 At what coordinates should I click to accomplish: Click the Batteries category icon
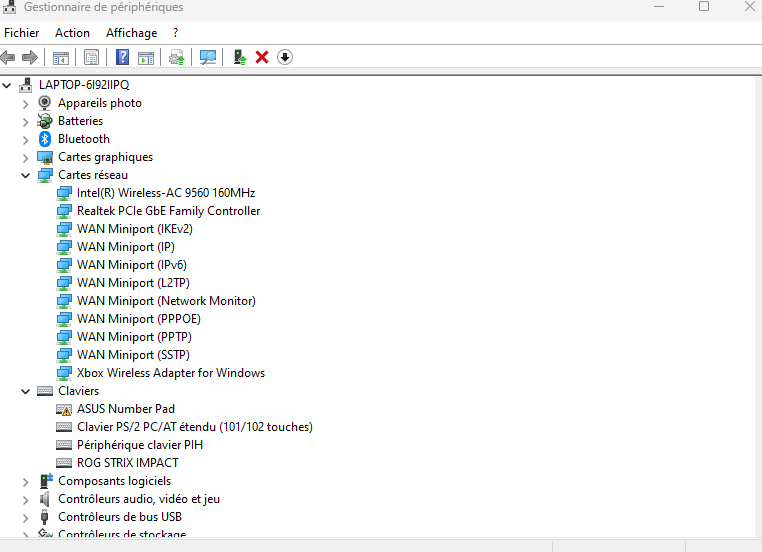(x=45, y=121)
